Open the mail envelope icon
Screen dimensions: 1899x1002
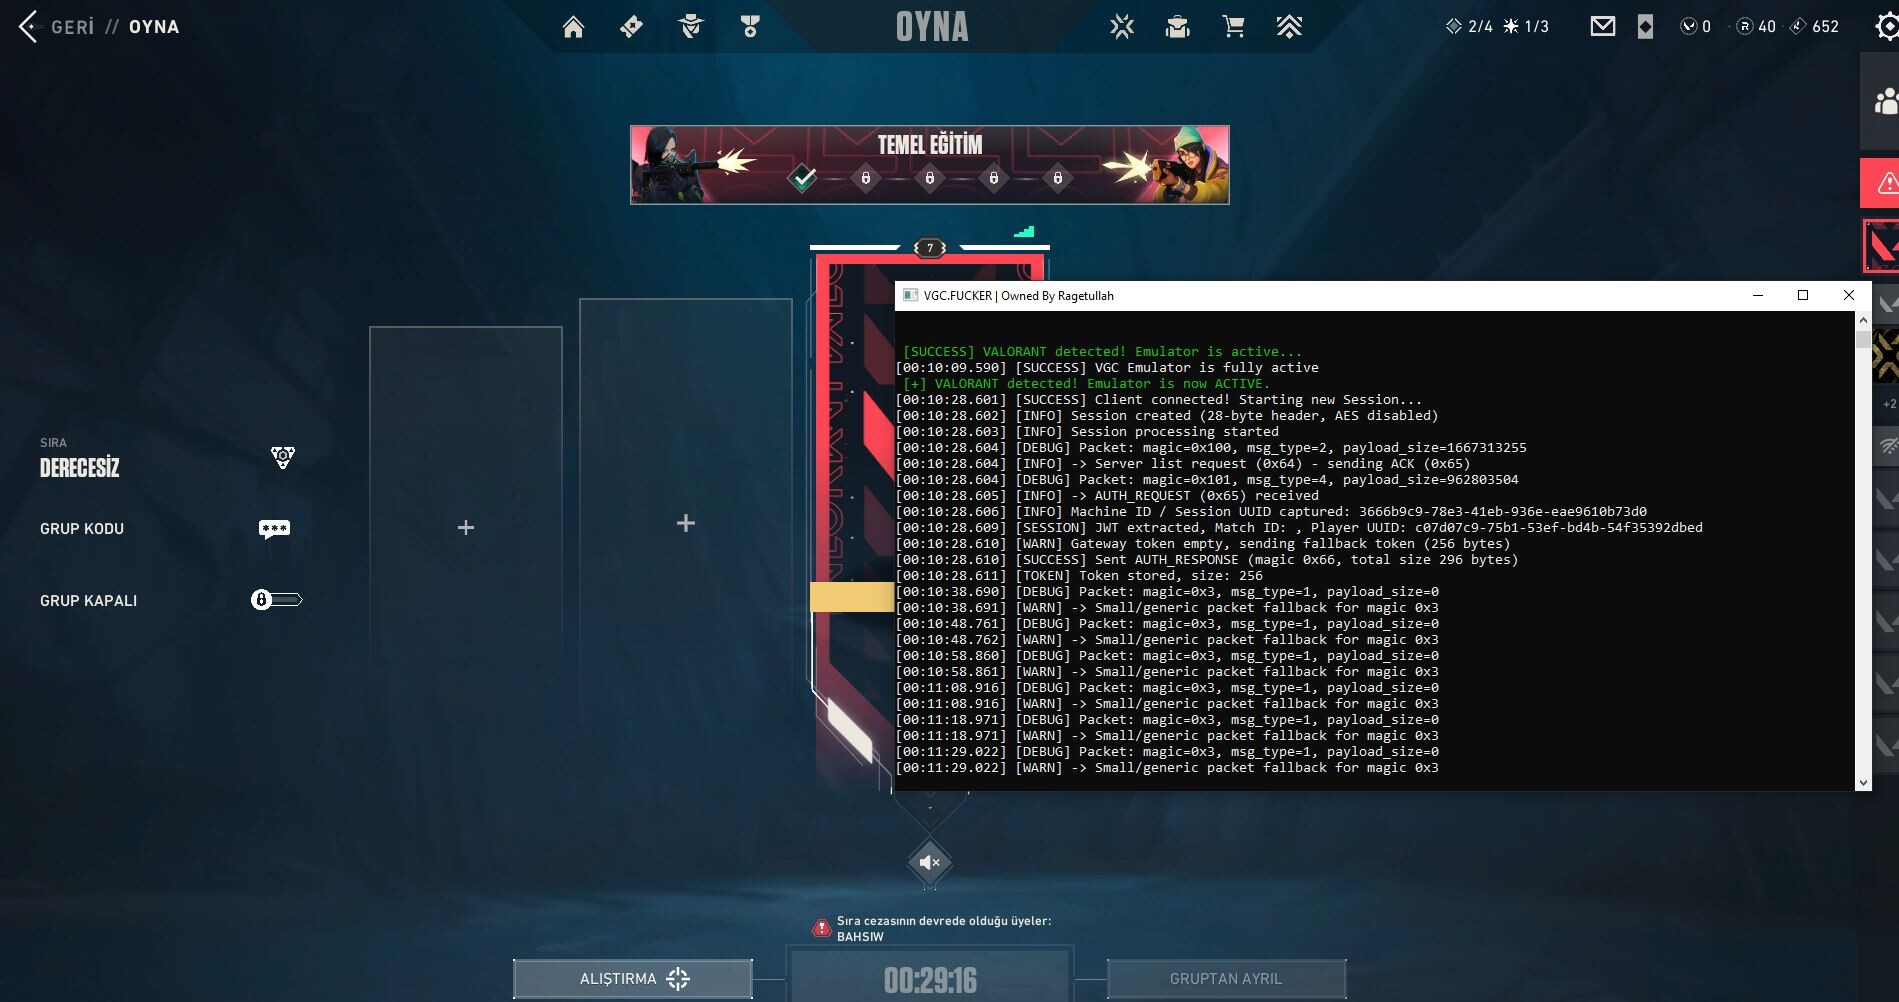point(1603,27)
